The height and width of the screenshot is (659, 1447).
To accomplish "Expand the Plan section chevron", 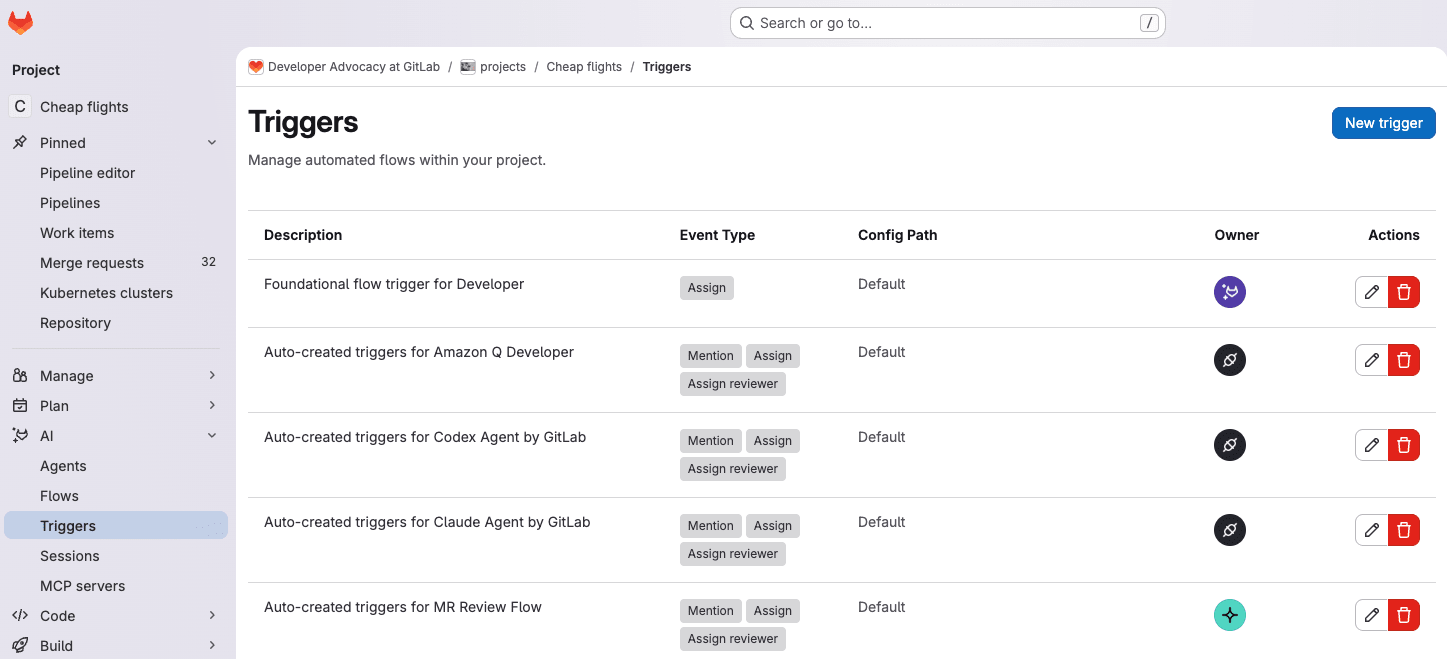I will coord(212,406).
